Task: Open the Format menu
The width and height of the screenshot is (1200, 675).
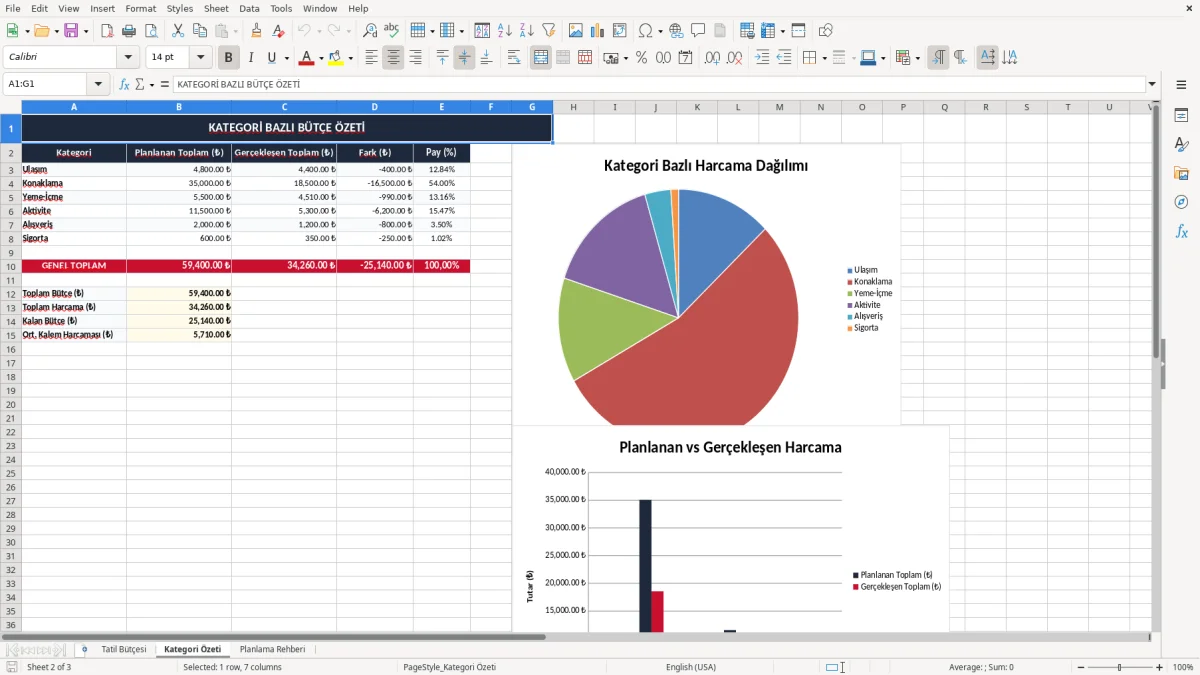Action: (140, 8)
